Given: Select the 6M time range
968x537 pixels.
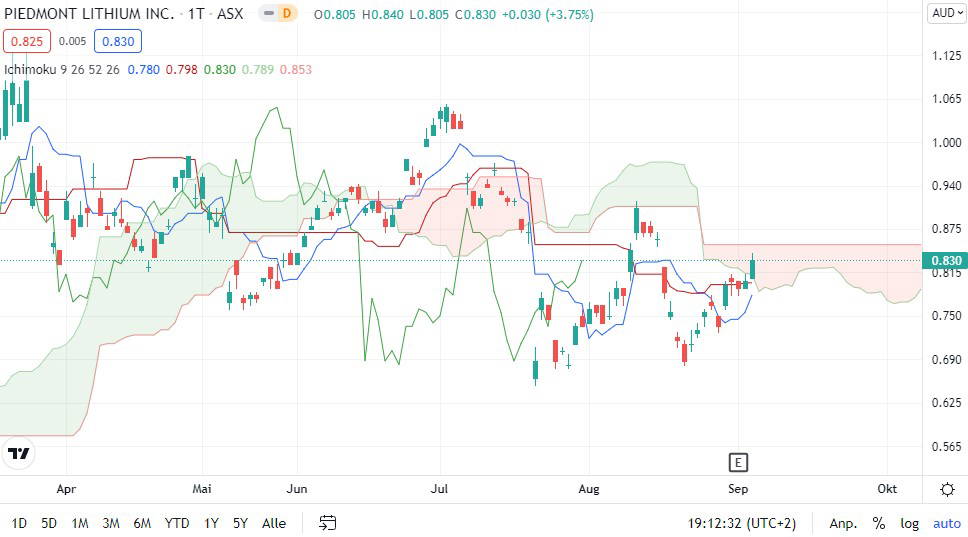Looking at the screenshot, I should click(142, 523).
